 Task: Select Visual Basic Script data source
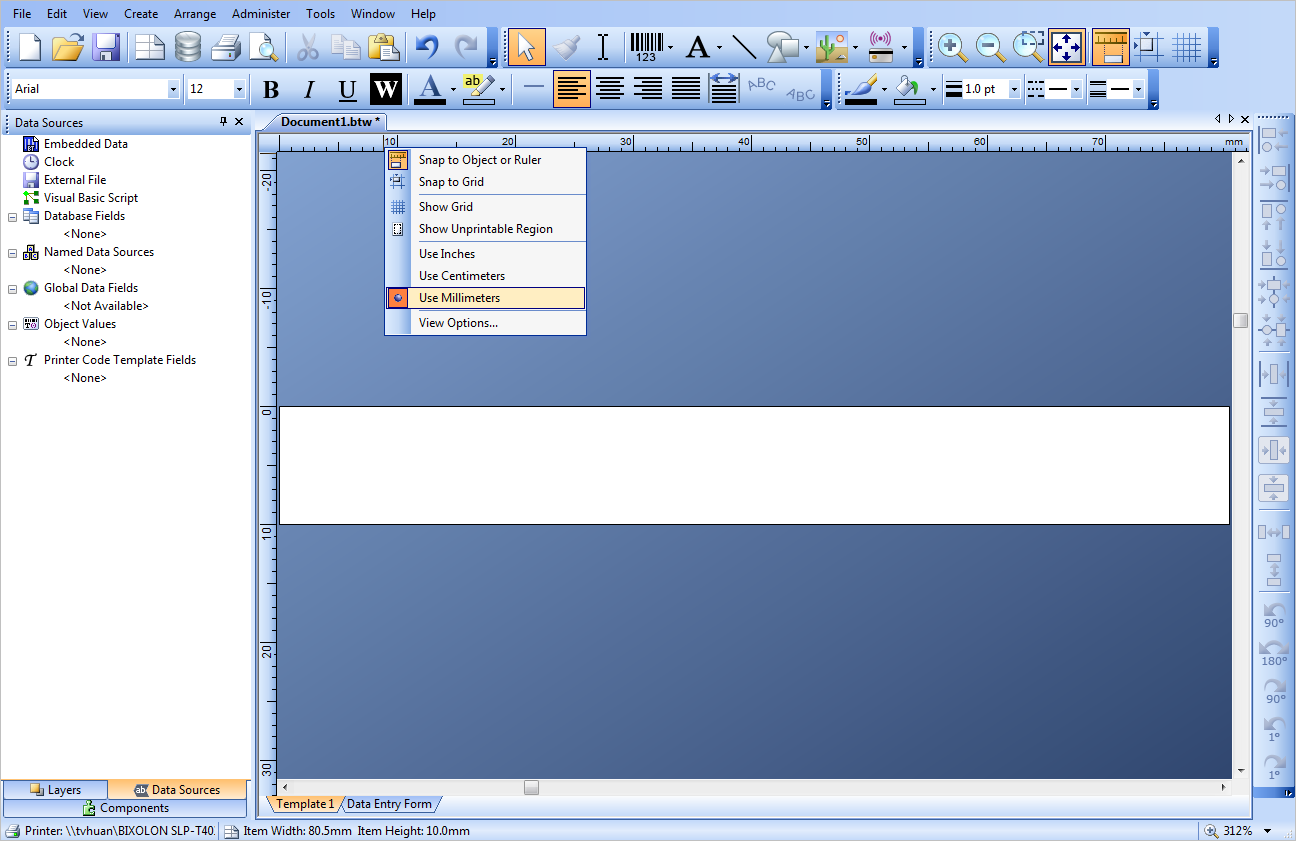click(91, 198)
